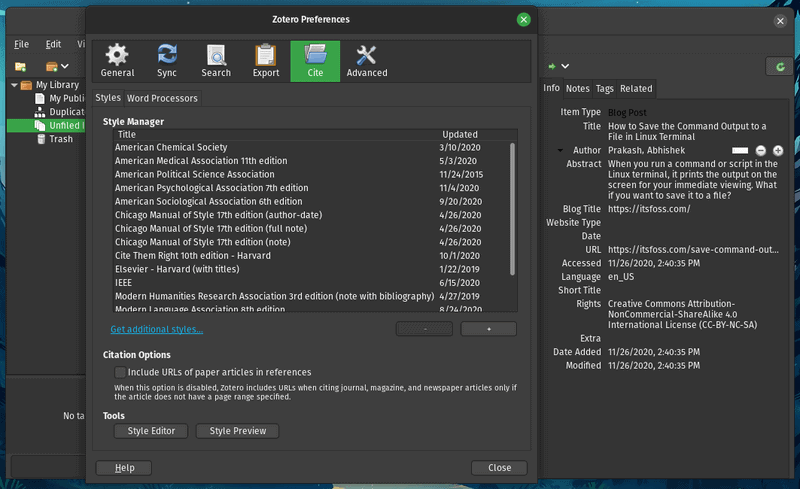Click the New Collection folder icon

[x=20, y=67]
